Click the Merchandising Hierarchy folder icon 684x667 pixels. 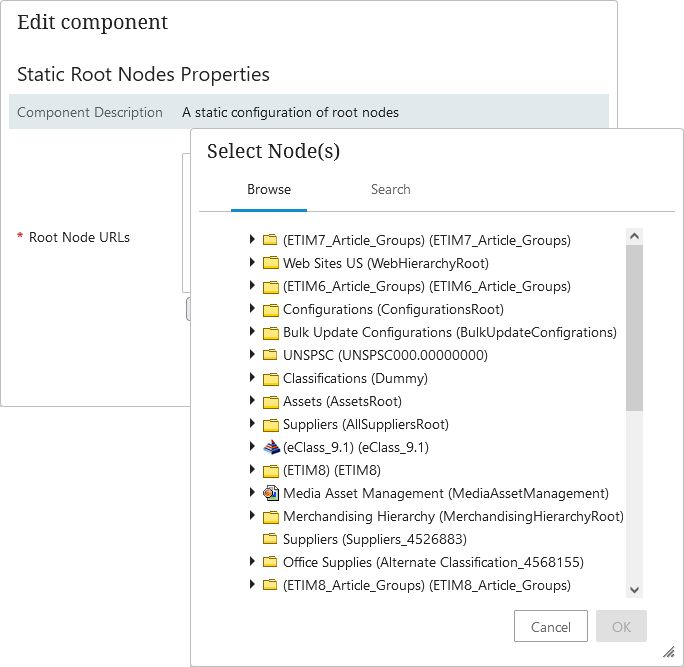pos(270,517)
